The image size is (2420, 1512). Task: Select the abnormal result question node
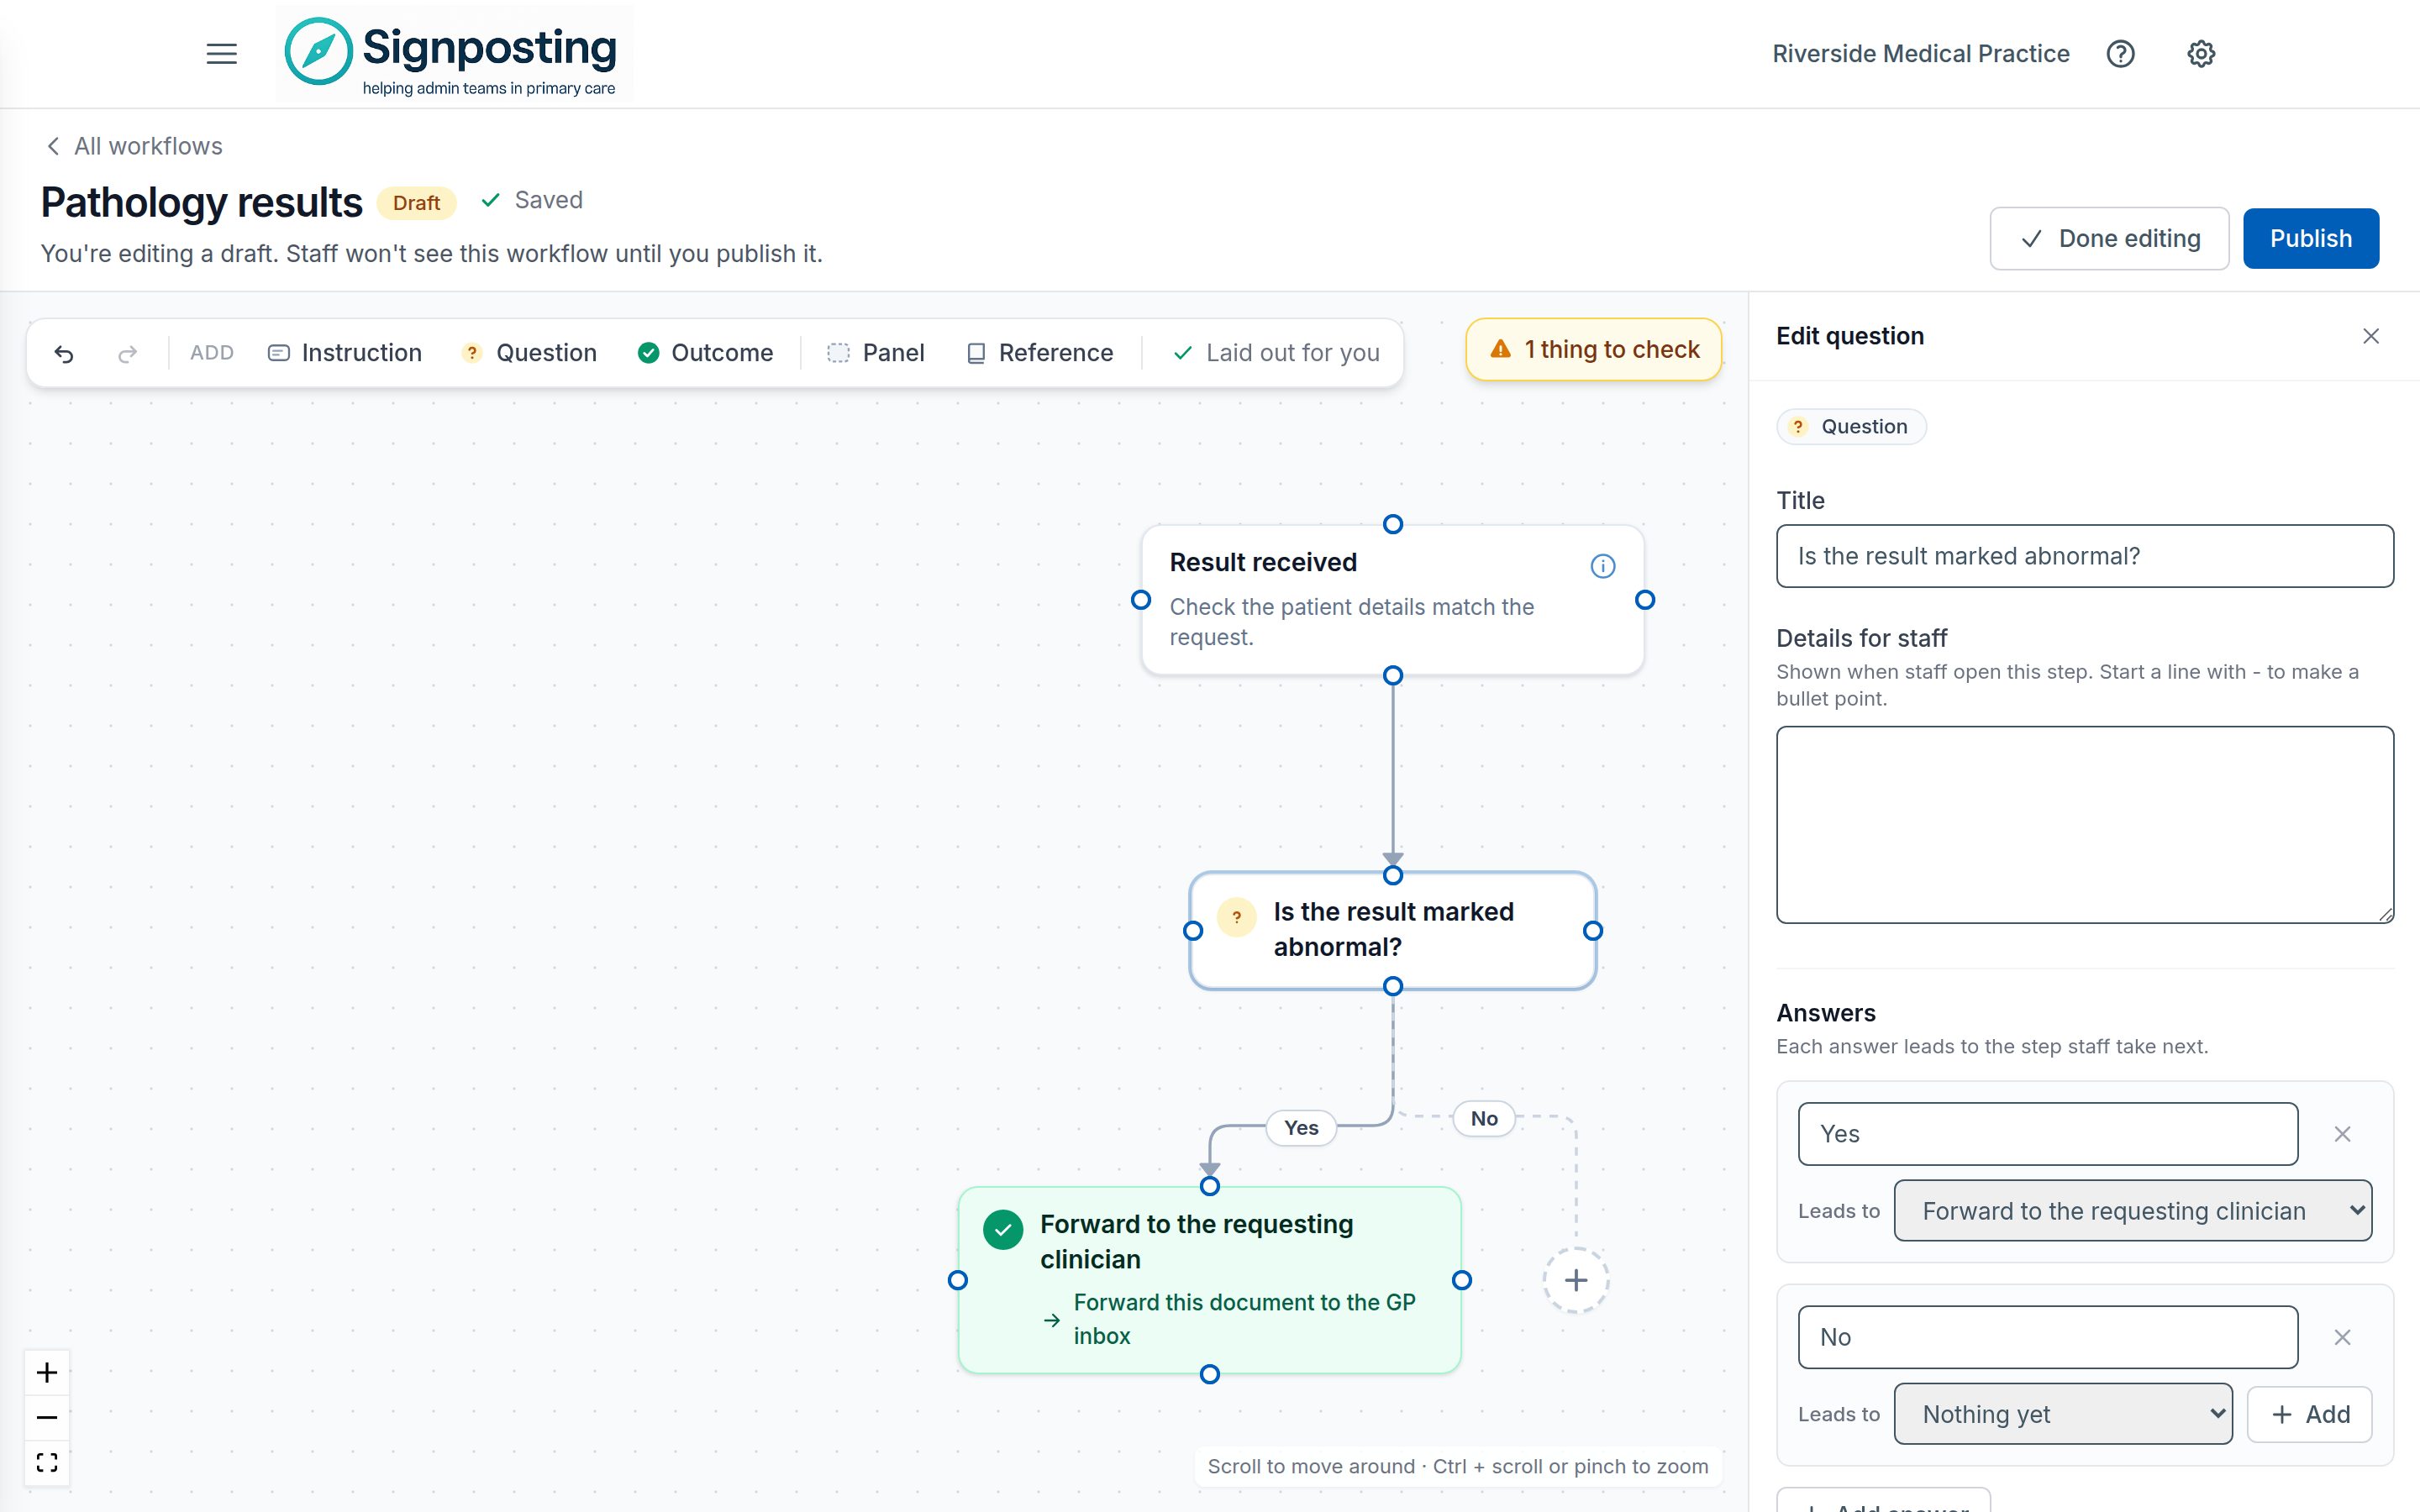(x=1392, y=930)
